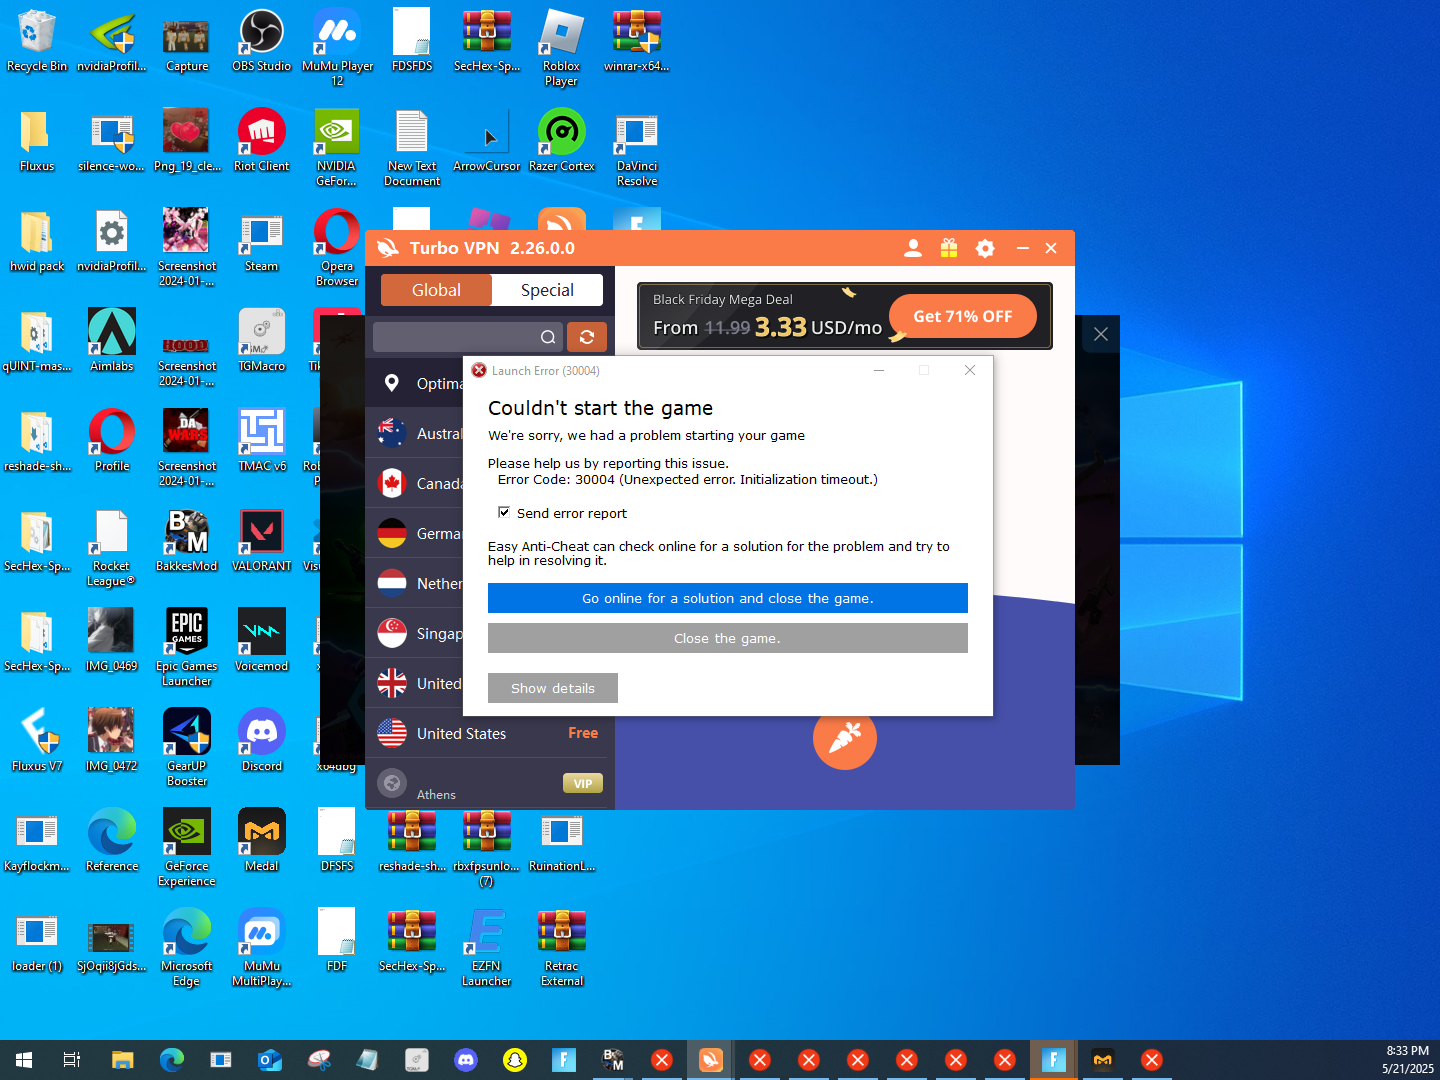
Task: Open Riot Client desktop shortcut
Action: coord(262,141)
